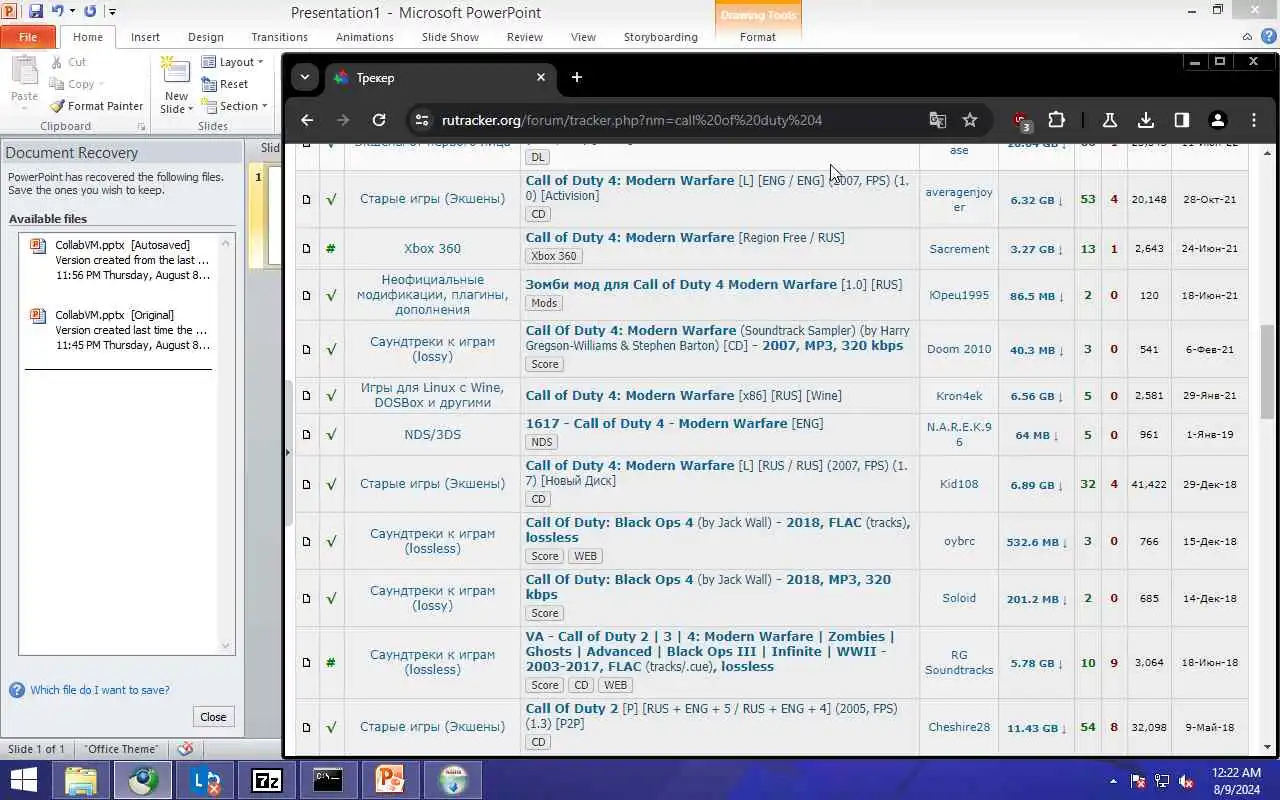1280x800 pixels.
Task: Open Customize Quick Access Toolbar dropdown
Action: click(x=112, y=12)
